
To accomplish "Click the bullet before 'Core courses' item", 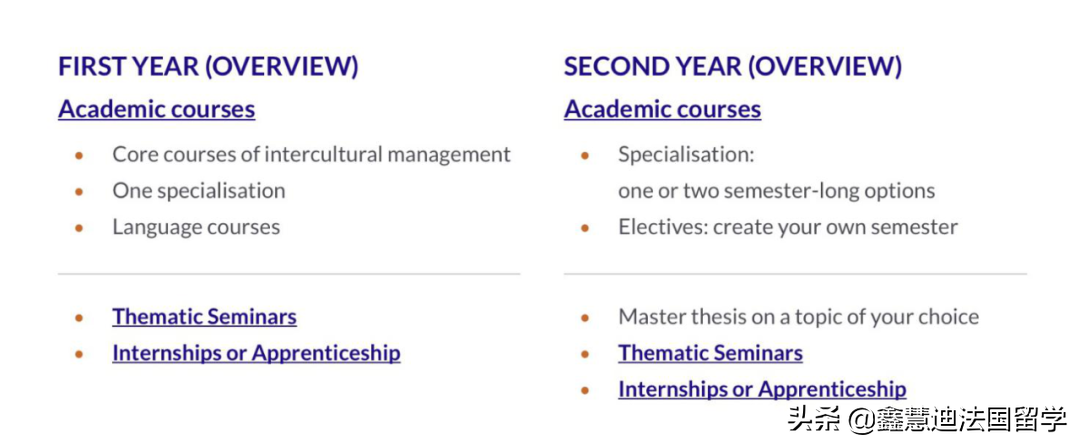I will [x=80, y=155].
